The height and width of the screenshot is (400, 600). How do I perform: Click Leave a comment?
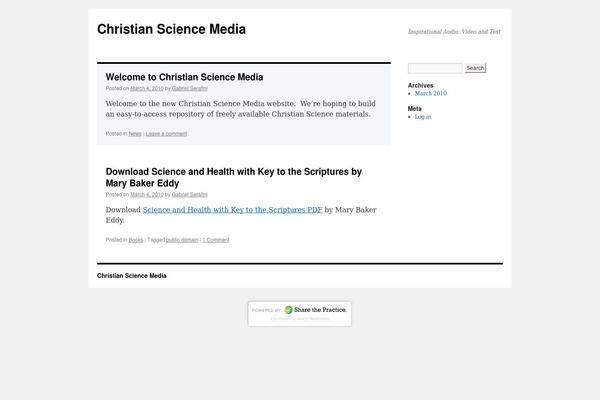click(x=166, y=133)
